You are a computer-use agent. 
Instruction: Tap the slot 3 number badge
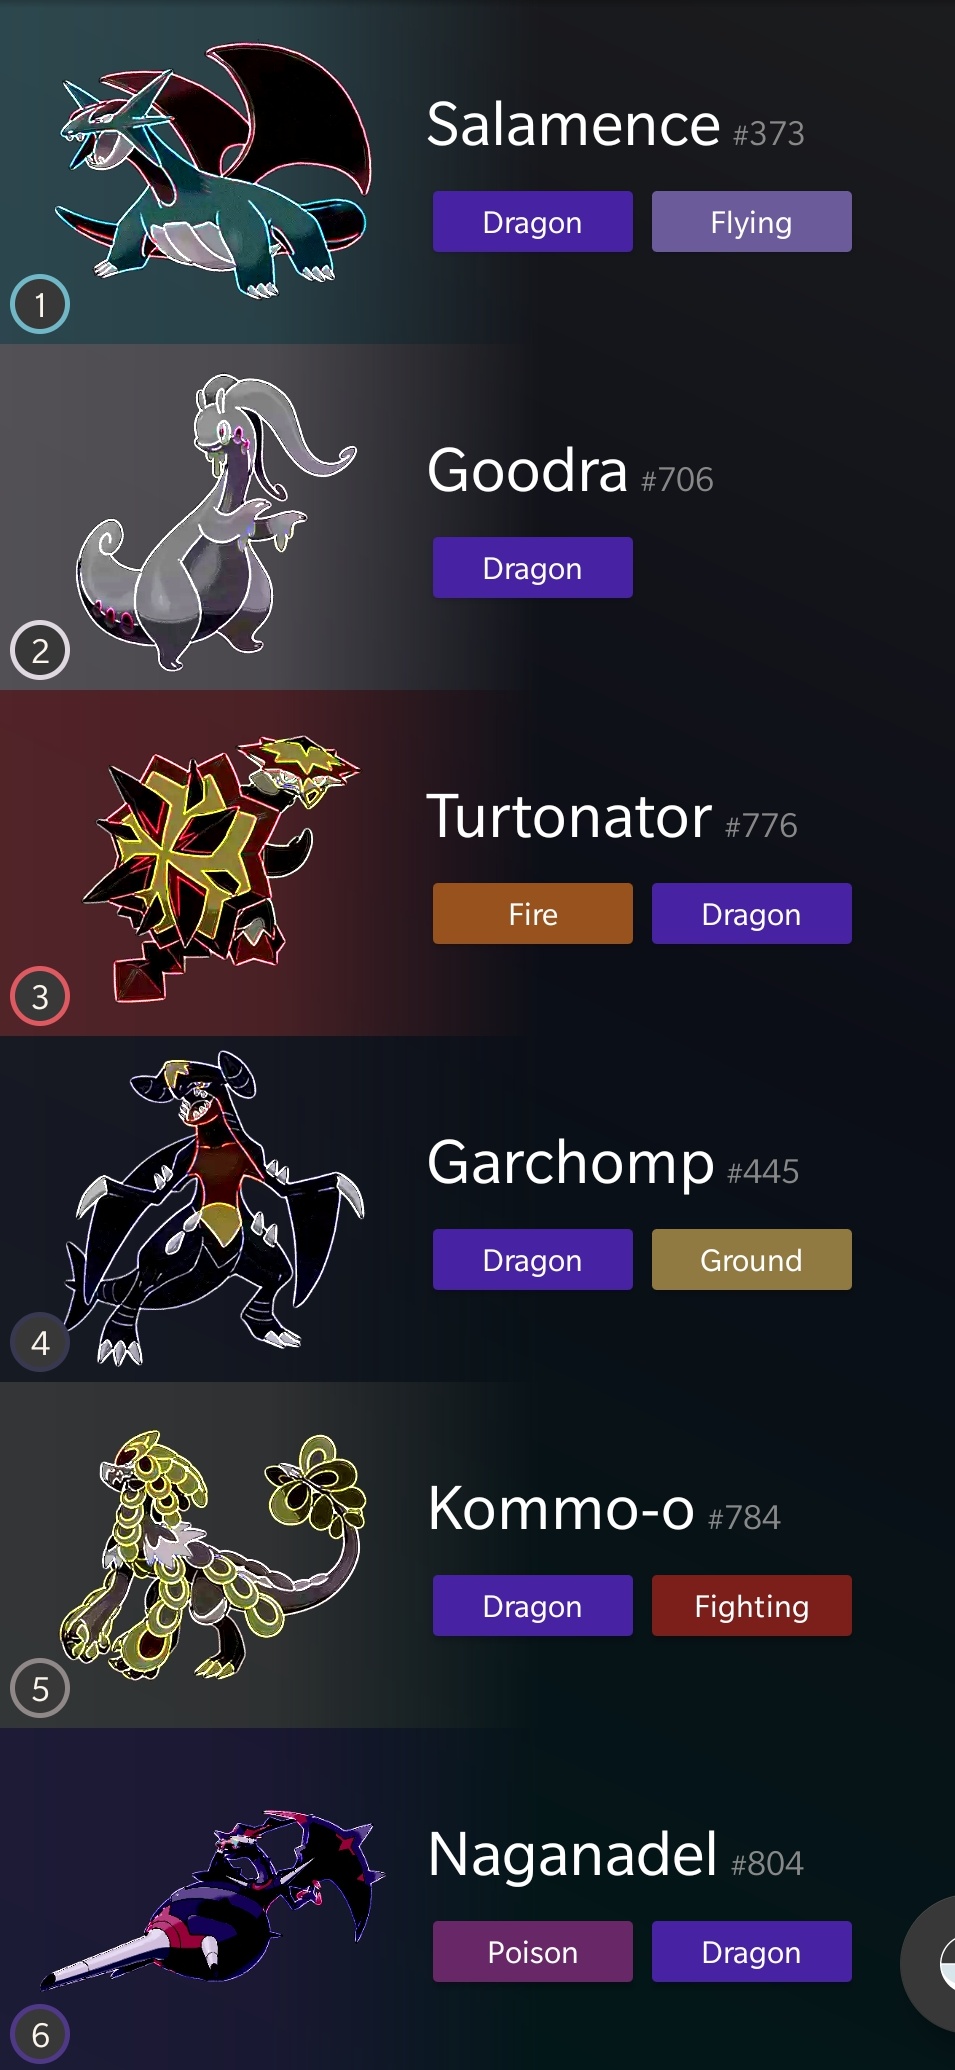[40, 996]
